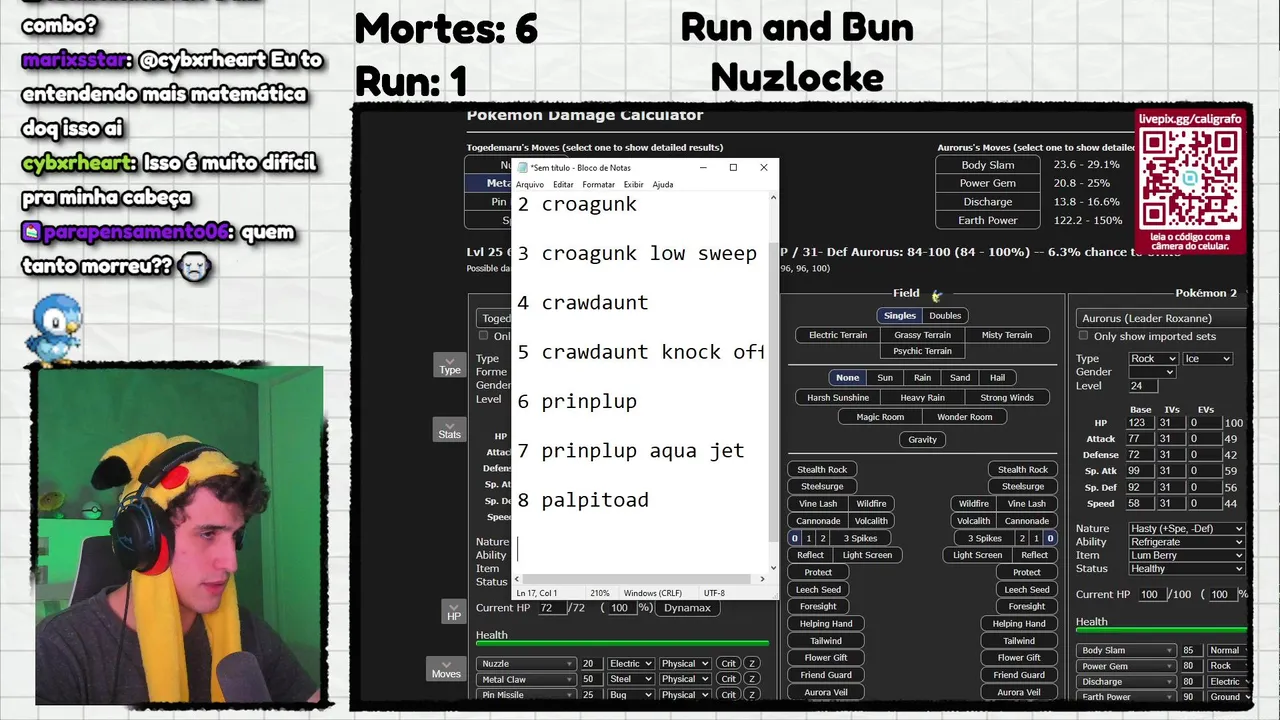Select Doubles battle format

(945, 316)
